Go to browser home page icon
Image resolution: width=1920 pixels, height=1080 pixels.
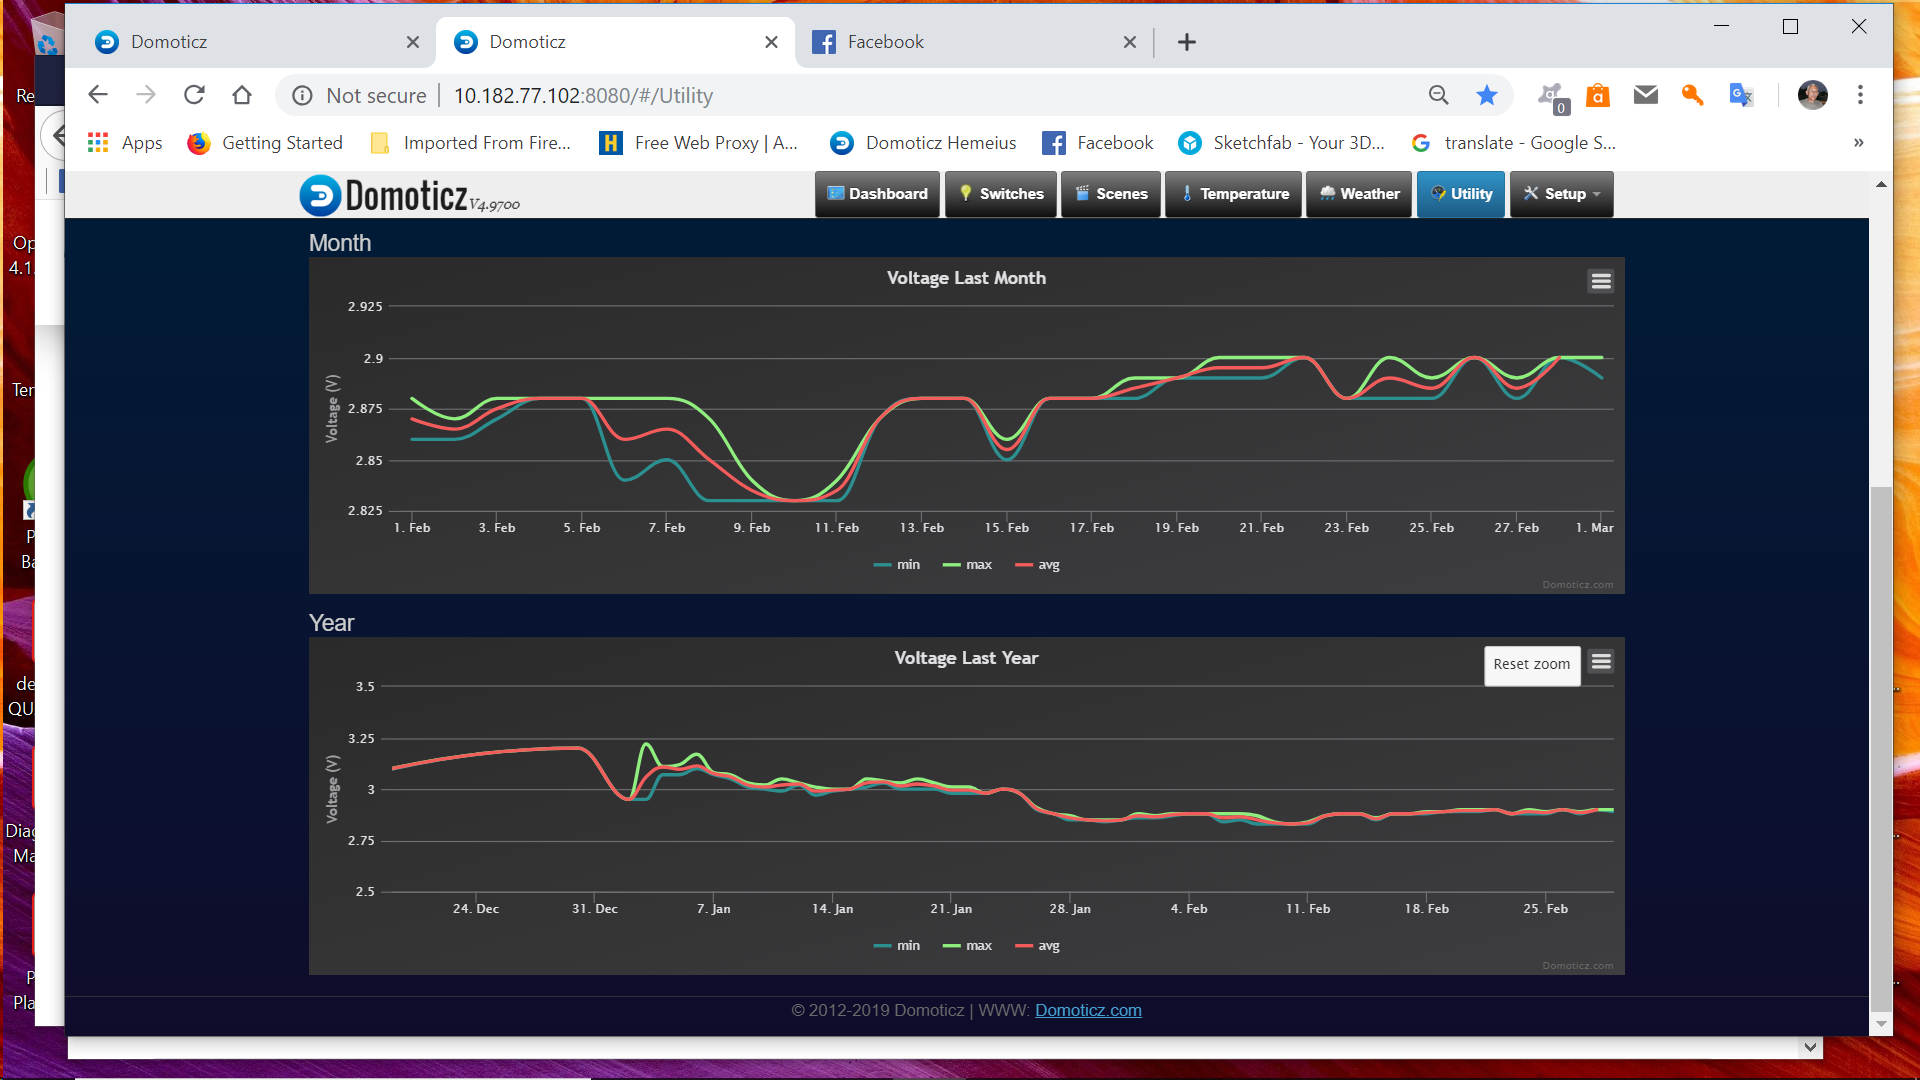click(242, 95)
